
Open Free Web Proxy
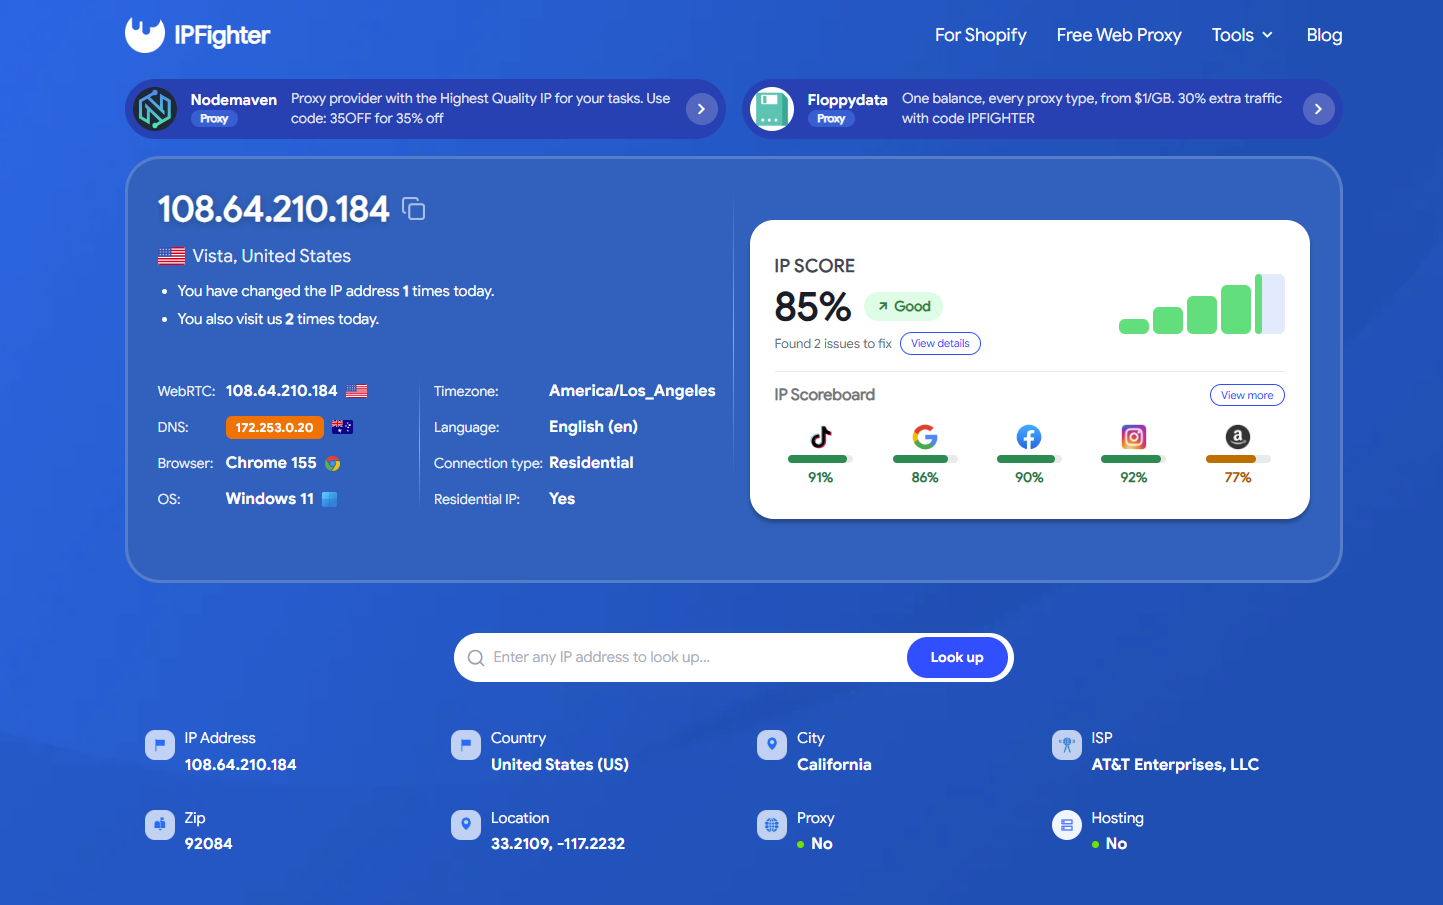[x=1119, y=35]
